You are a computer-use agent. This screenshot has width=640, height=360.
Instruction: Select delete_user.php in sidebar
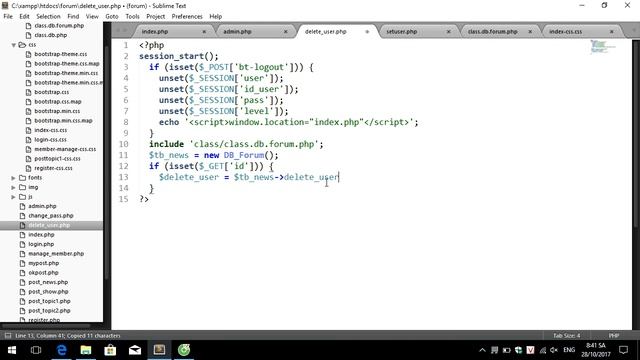[49, 225]
